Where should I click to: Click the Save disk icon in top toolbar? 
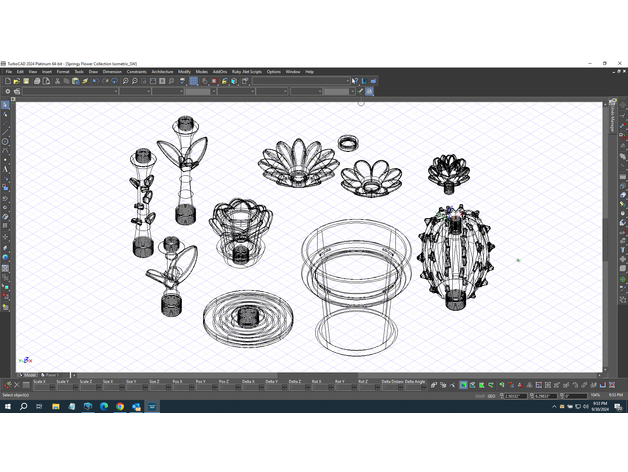[x=27, y=81]
